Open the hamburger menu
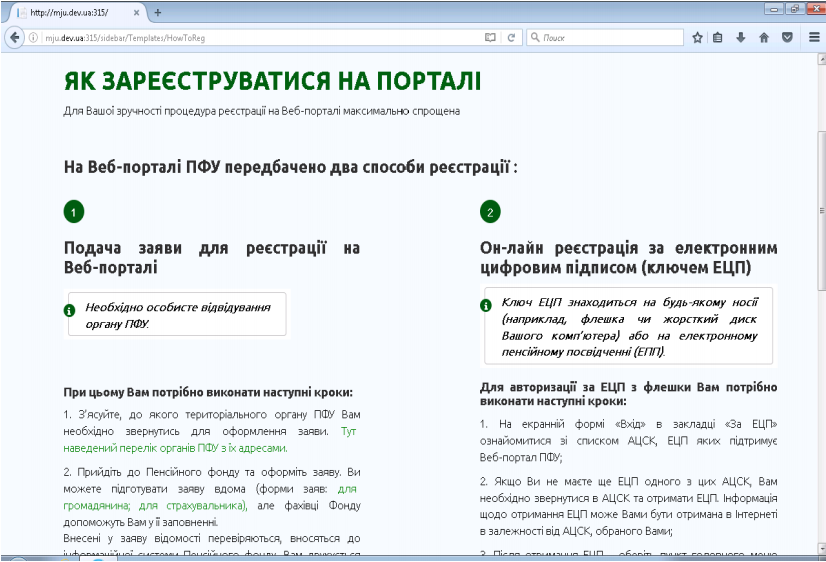The height and width of the screenshot is (562, 826). point(814,37)
